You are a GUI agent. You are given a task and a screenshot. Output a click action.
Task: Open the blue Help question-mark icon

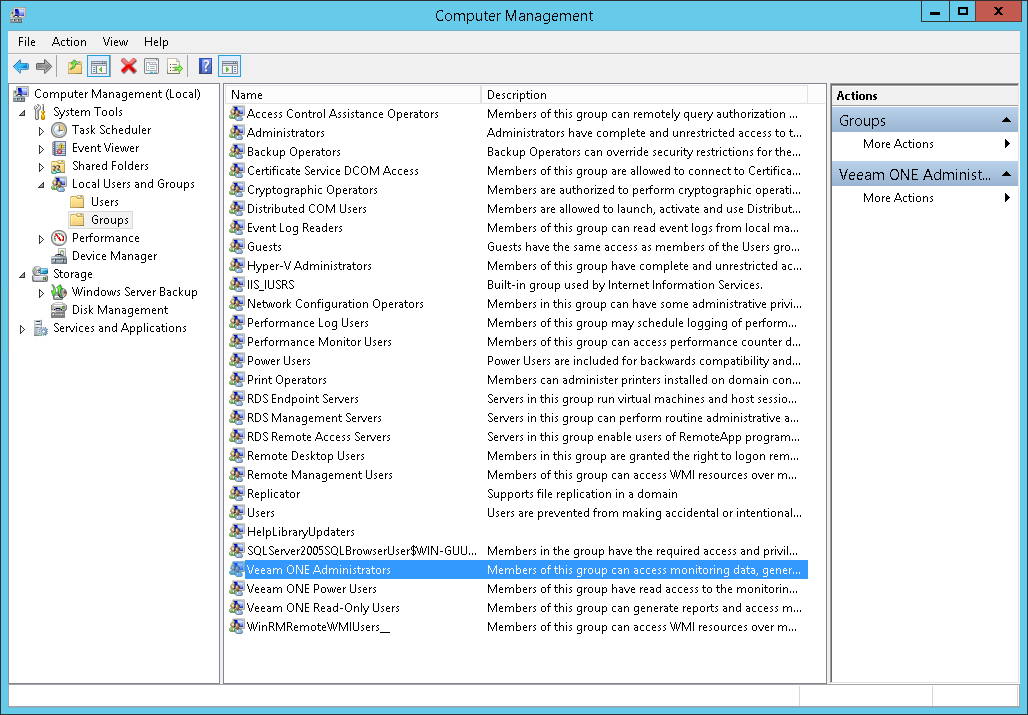(205, 66)
